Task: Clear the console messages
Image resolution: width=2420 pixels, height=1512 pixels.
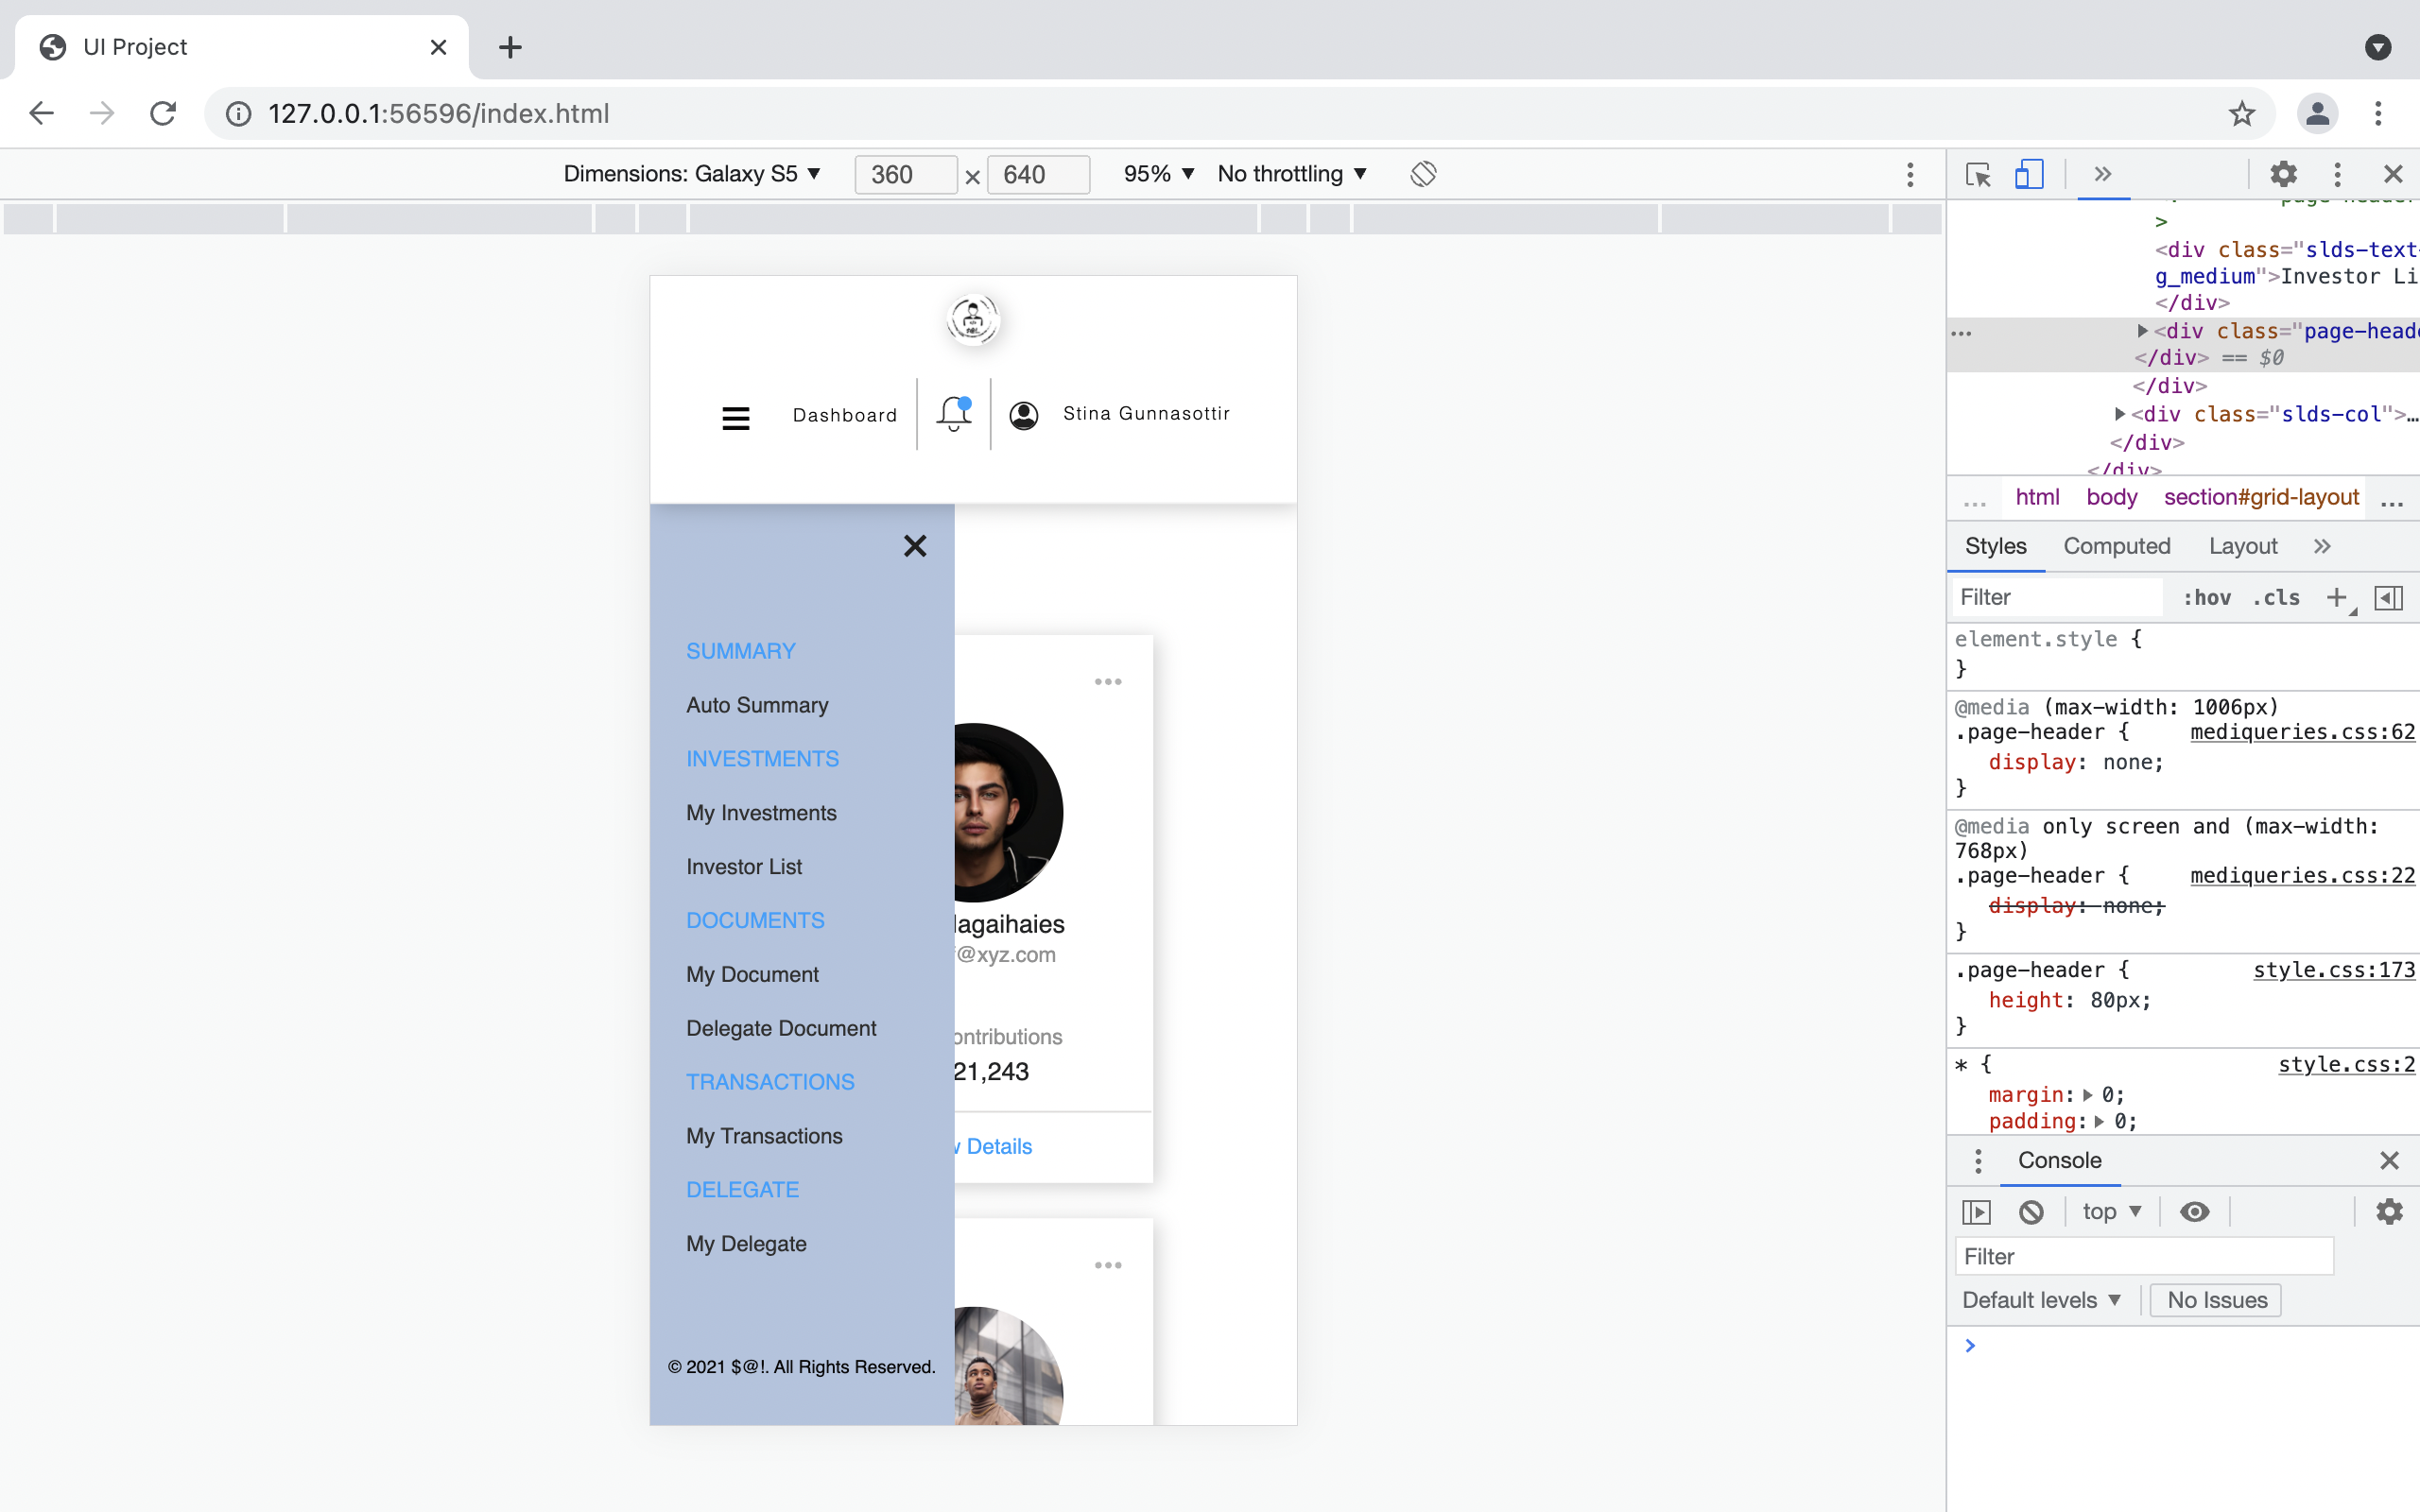Action: [x=2031, y=1211]
